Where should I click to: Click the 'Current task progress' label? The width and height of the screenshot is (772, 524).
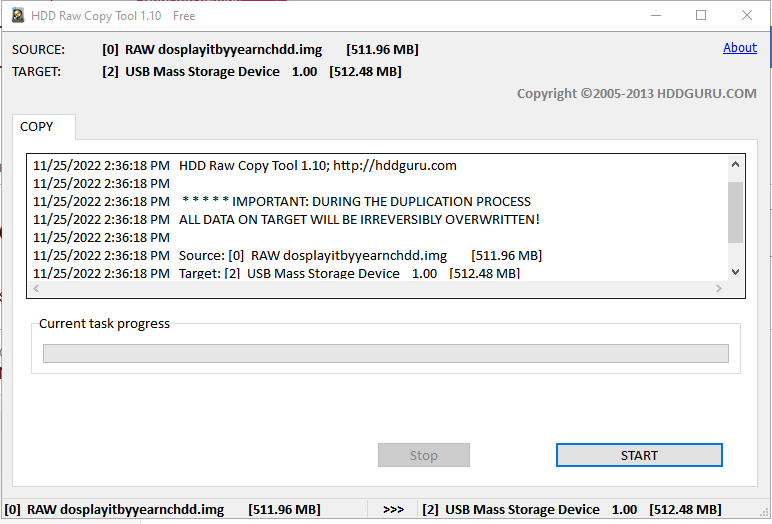click(x=104, y=324)
